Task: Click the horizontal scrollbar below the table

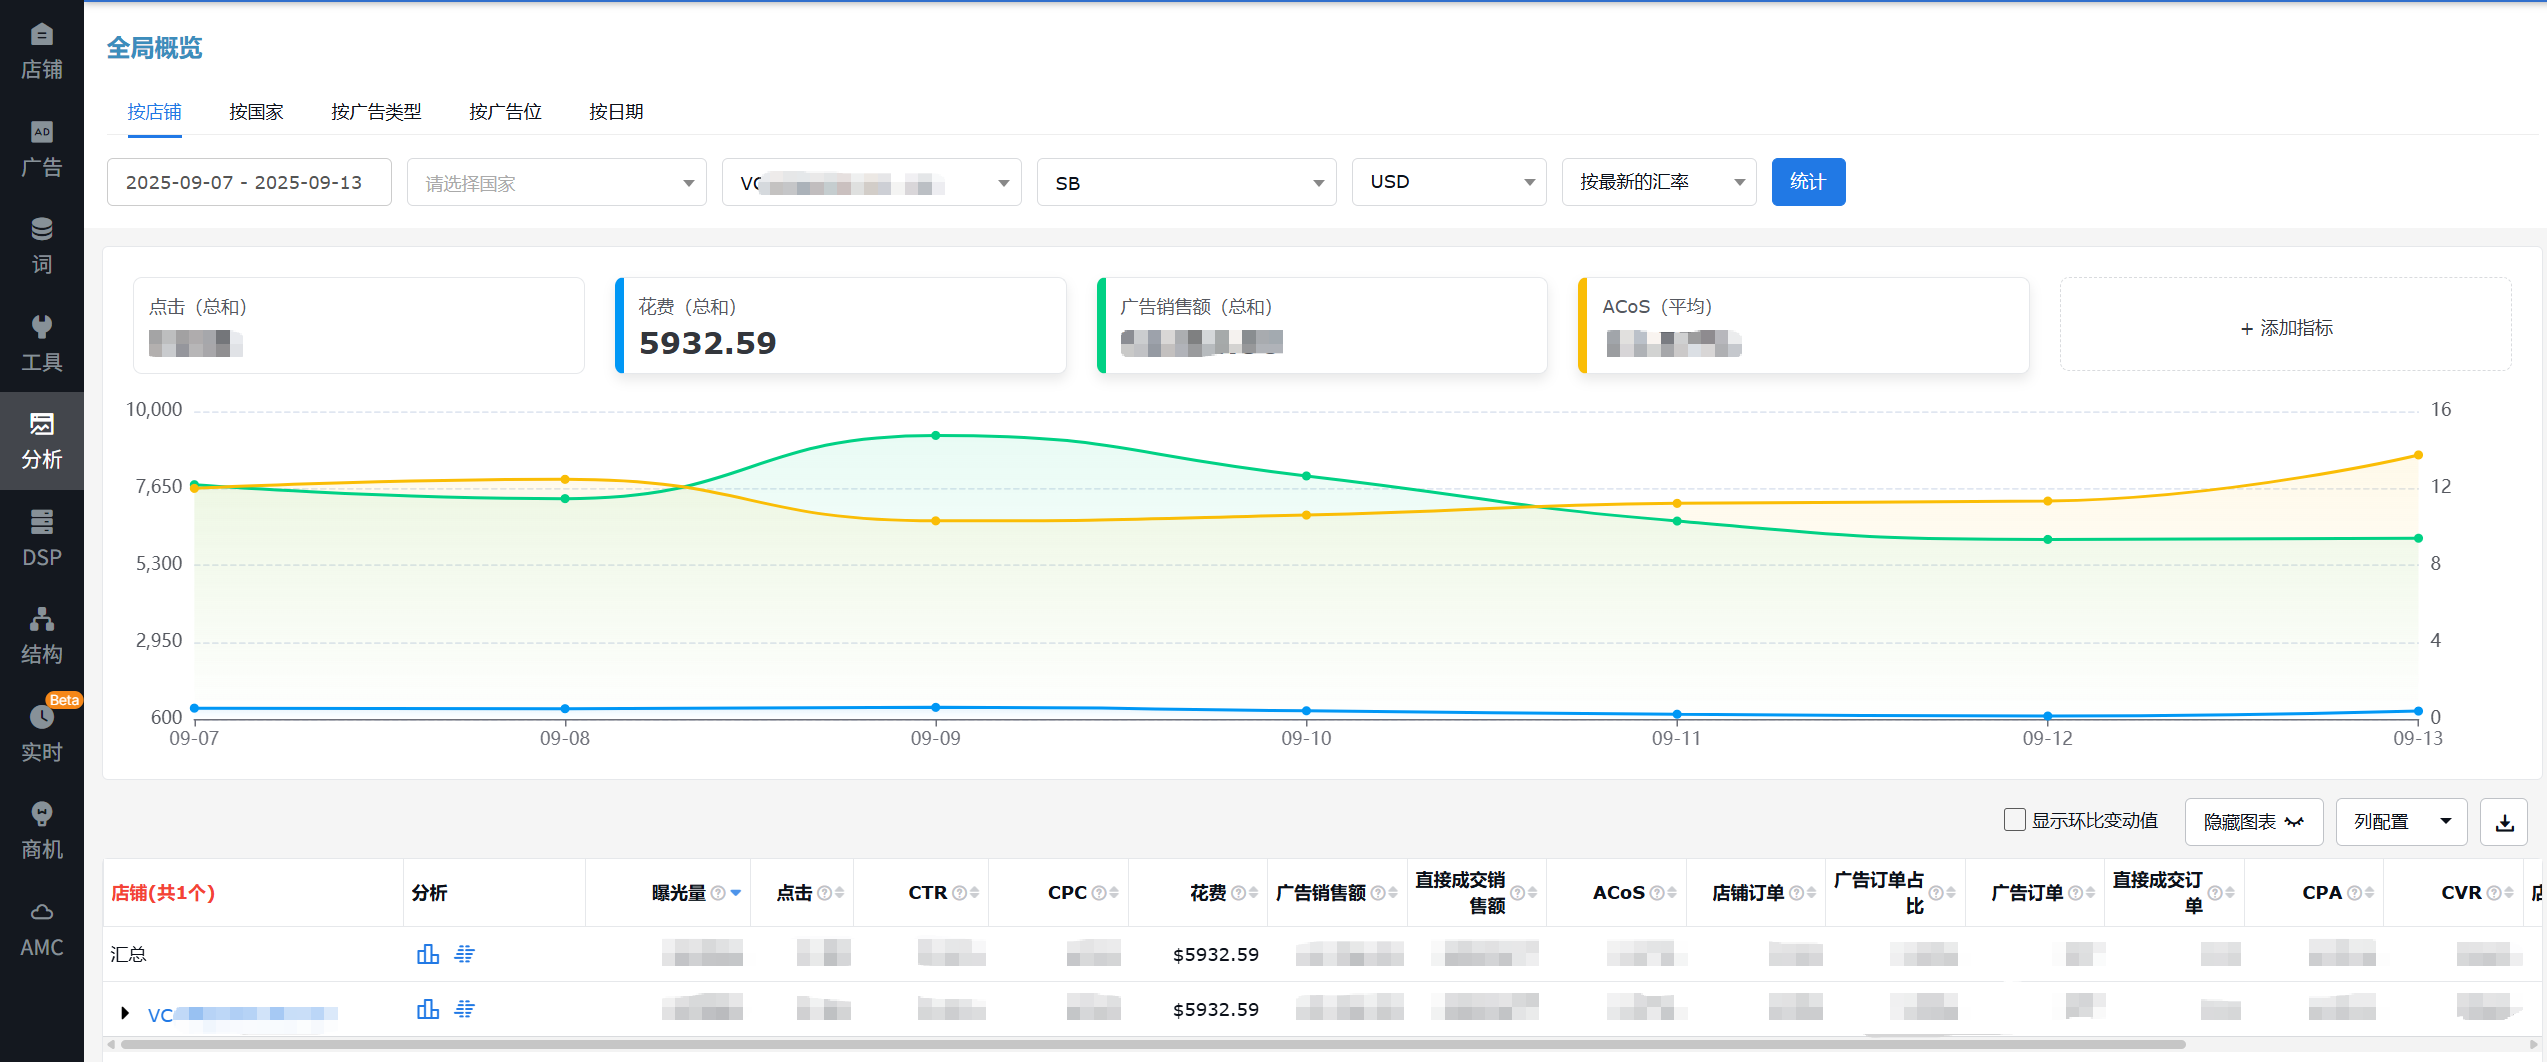Action: (1150, 1045)
